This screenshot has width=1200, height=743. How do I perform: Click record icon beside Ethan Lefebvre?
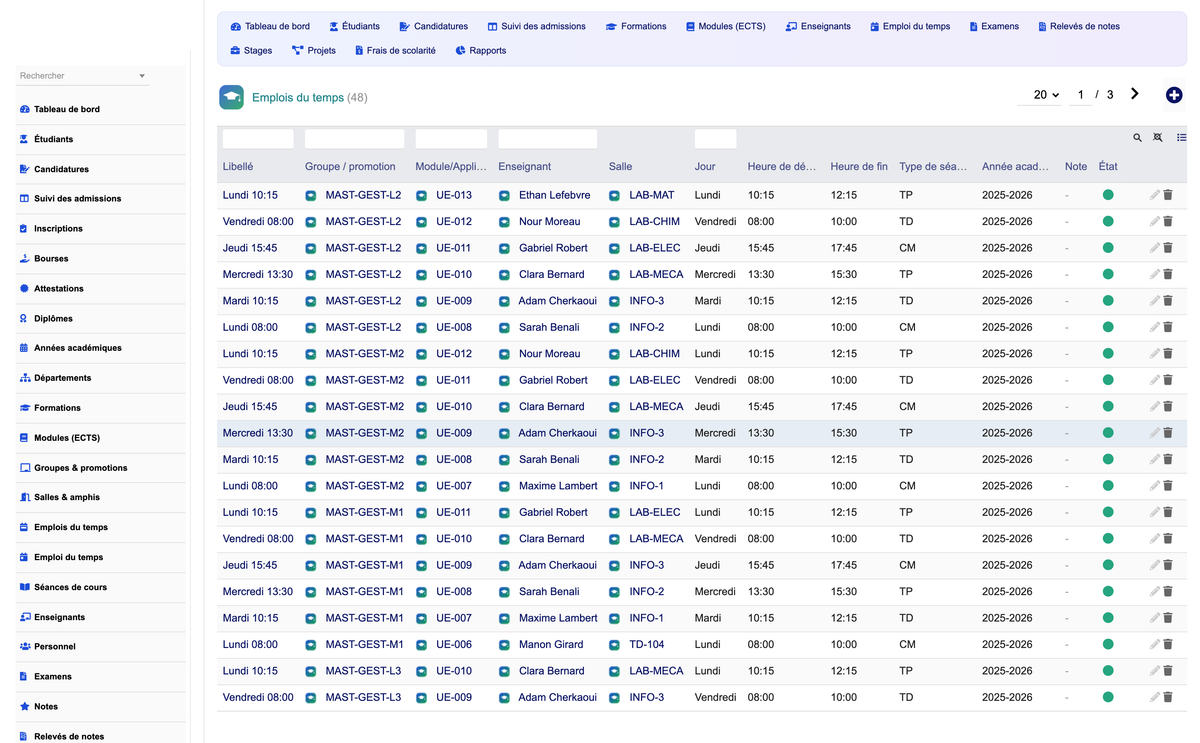point(504,196)
